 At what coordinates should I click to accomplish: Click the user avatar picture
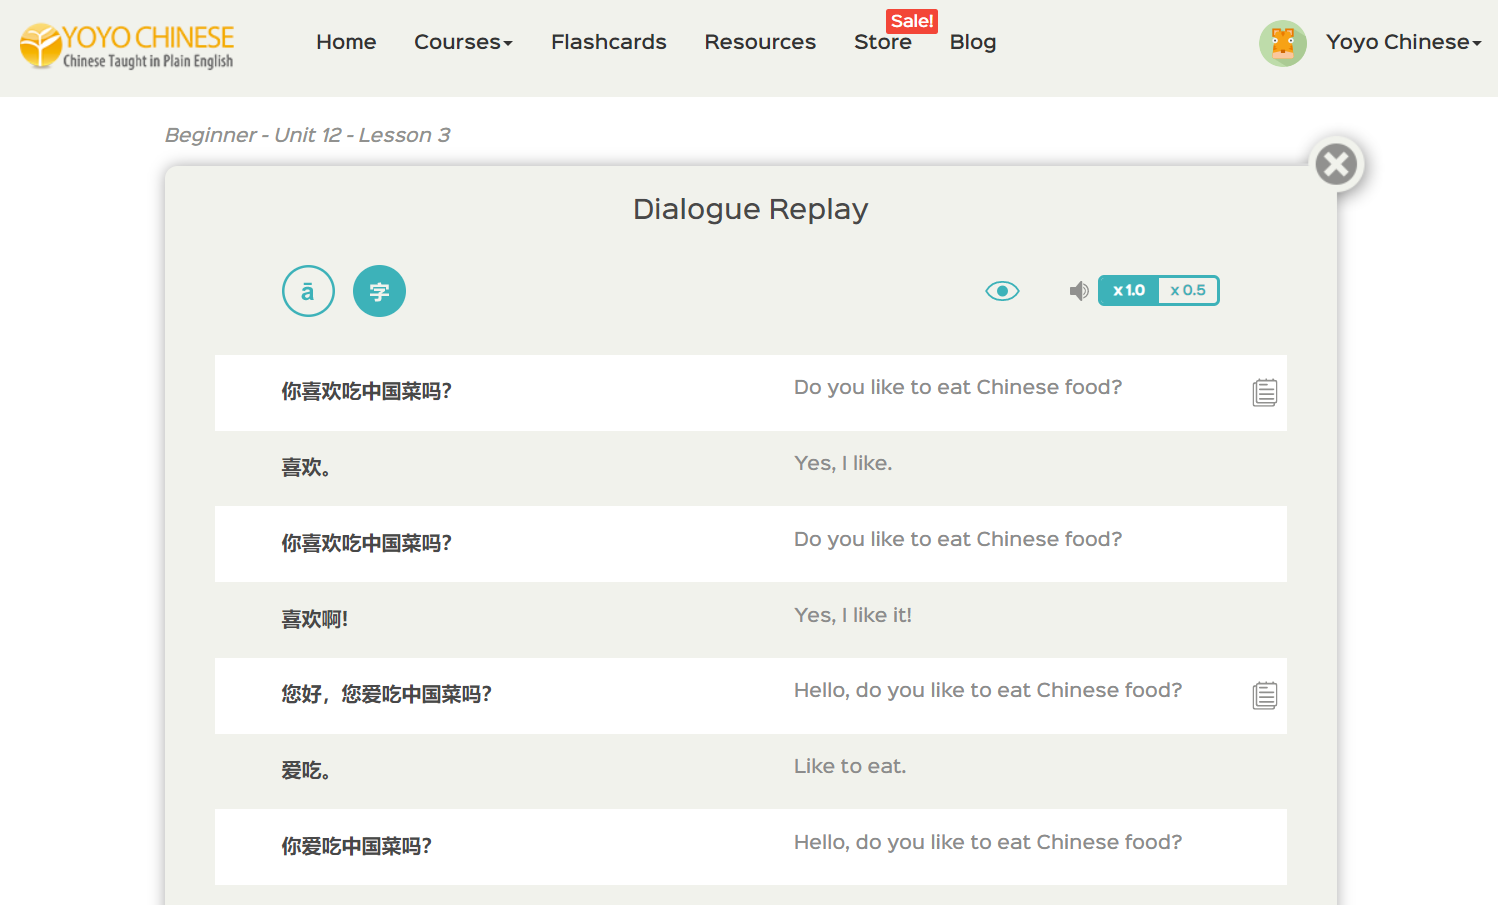(x=1282, y=43)
